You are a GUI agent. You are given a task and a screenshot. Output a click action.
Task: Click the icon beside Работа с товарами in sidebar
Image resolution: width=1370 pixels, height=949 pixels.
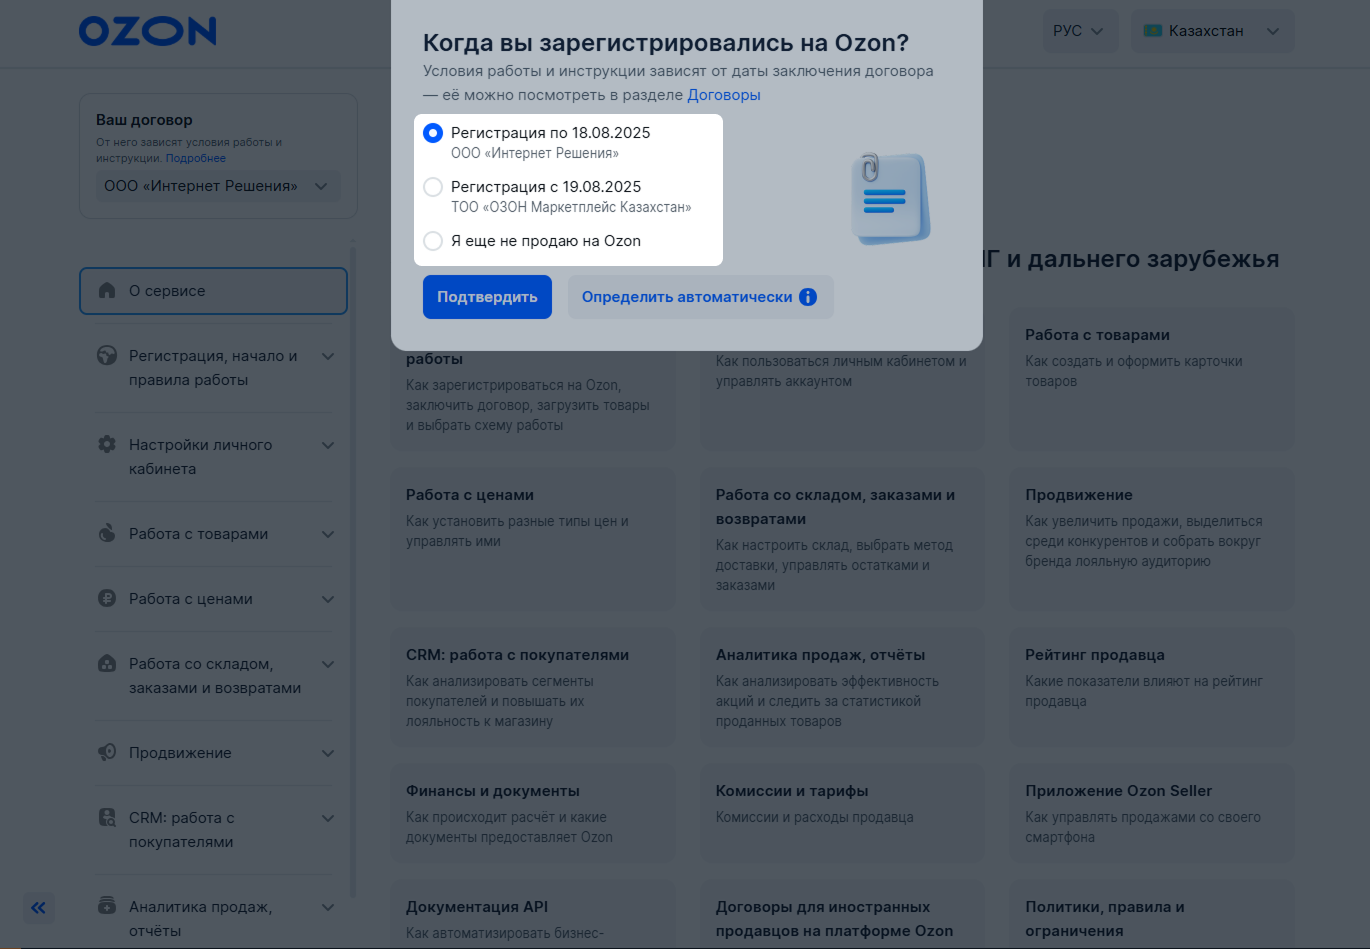click(x=107, y=534)
